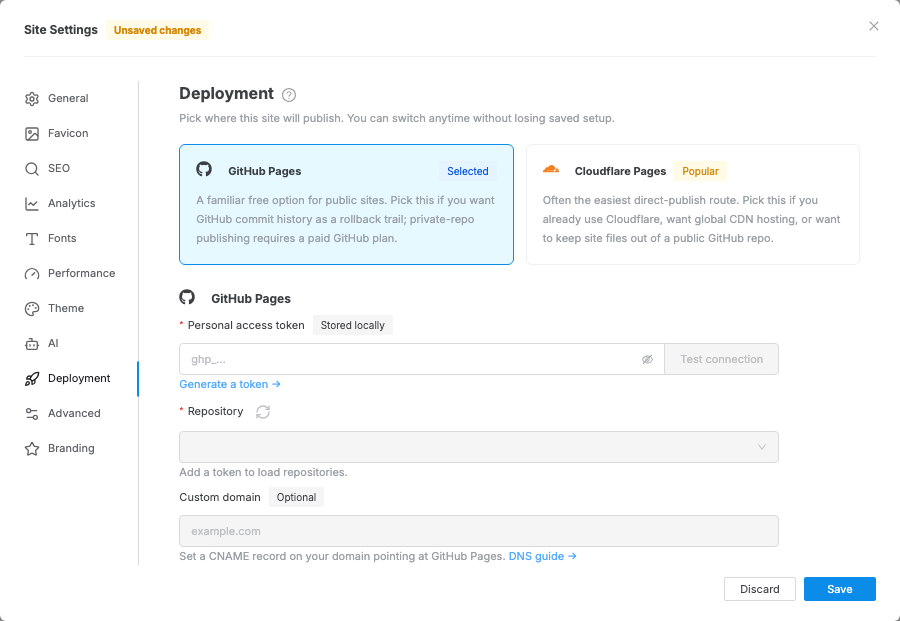
Task: Click the Optional tag beside Custom domain
Action: click(296, 497)
